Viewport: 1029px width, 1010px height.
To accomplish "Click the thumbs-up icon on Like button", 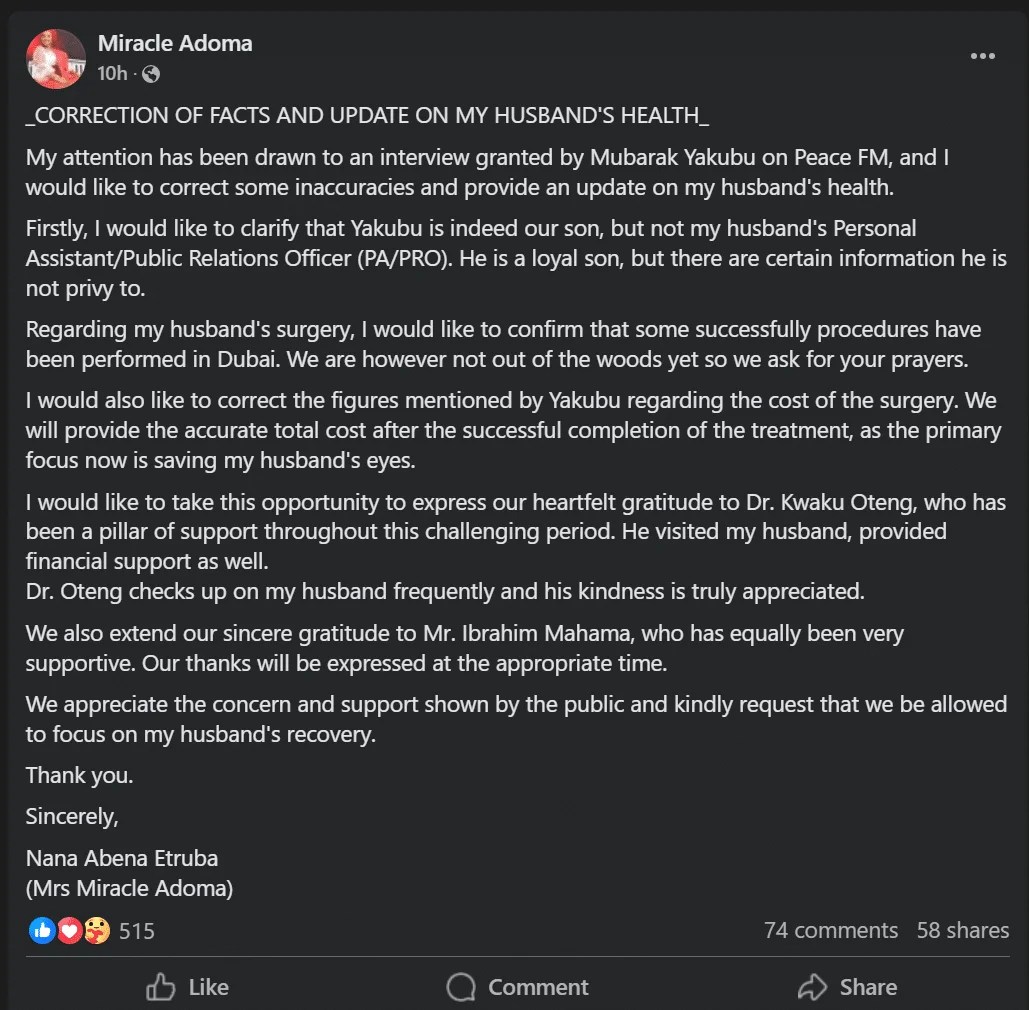I will click(161, 986).
